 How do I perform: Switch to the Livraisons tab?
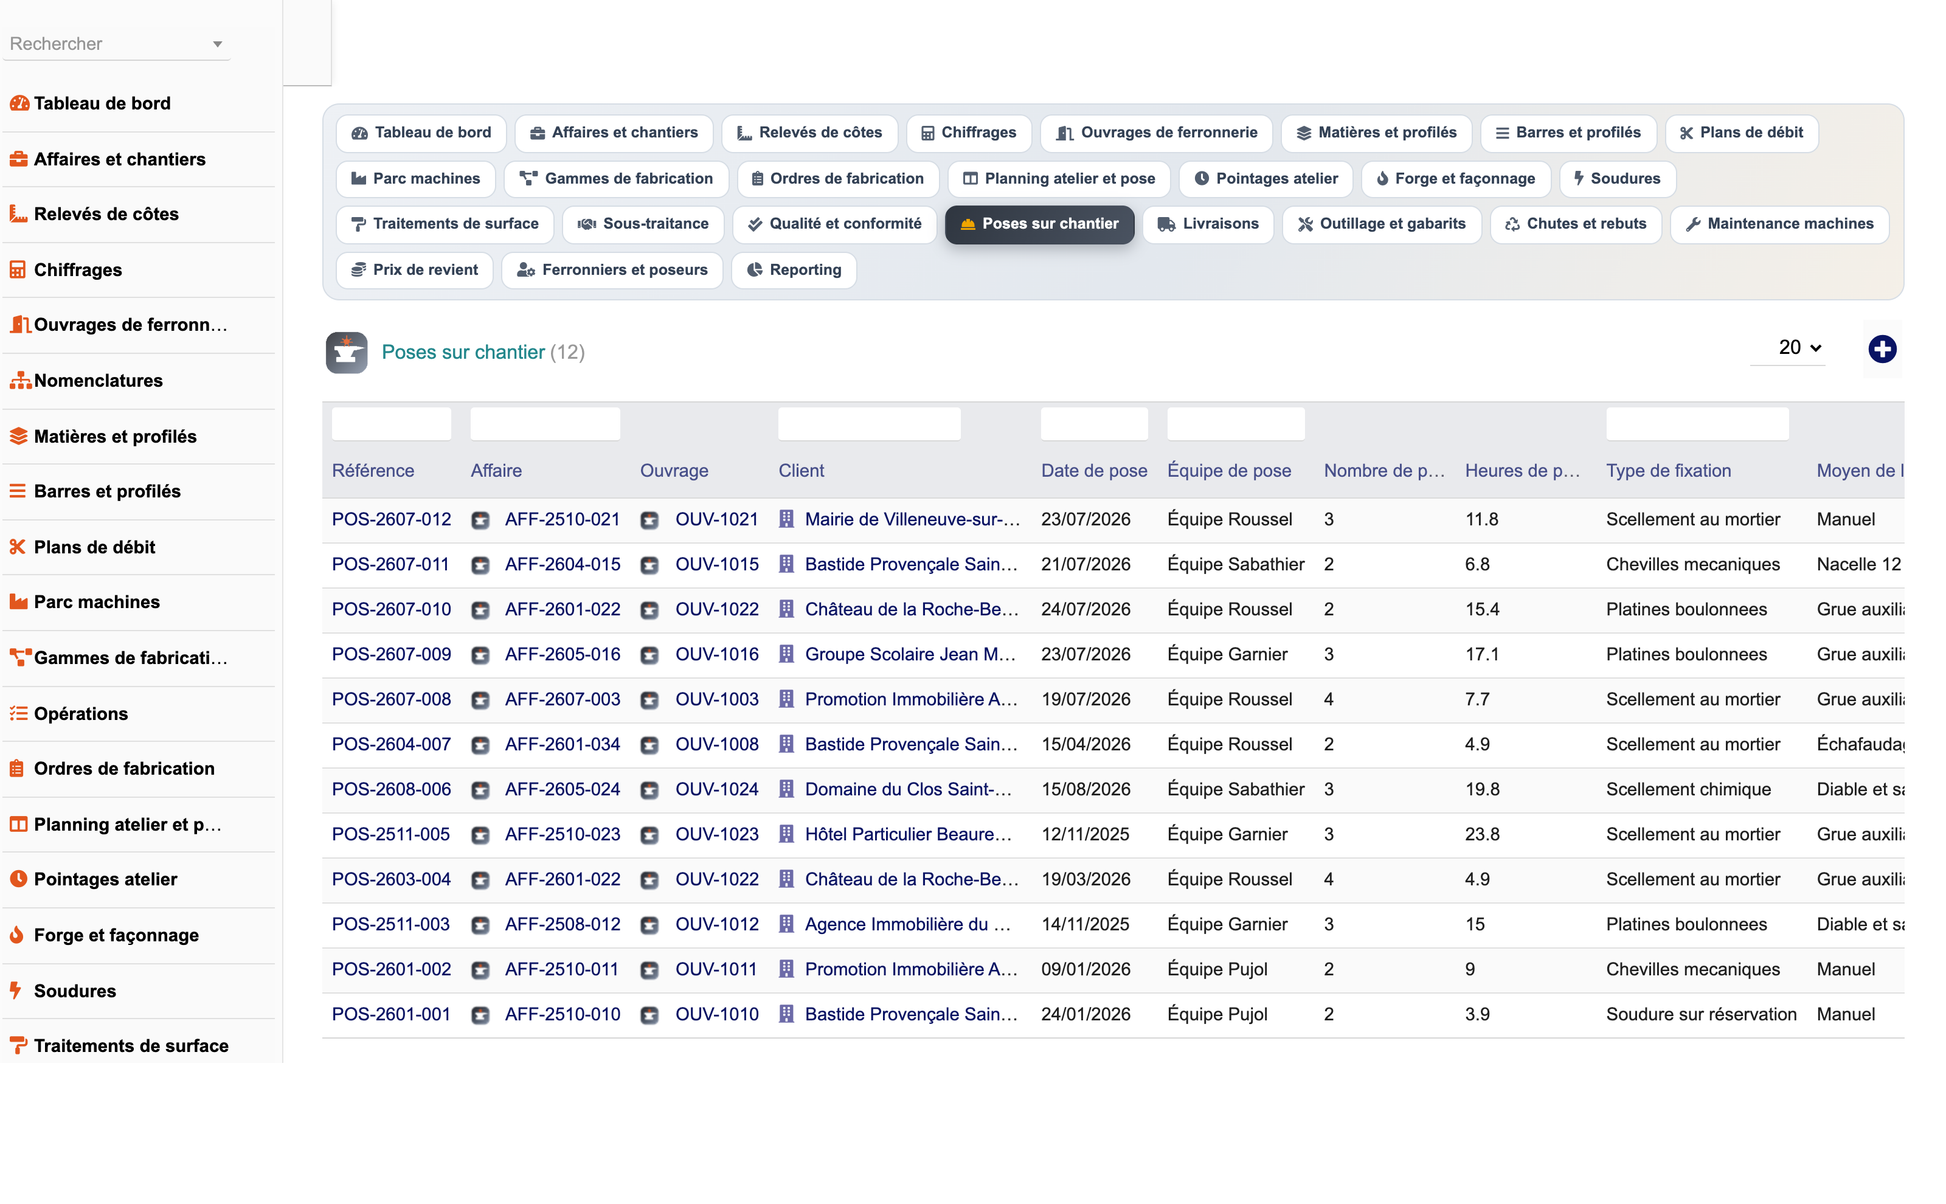point(1208,224)
